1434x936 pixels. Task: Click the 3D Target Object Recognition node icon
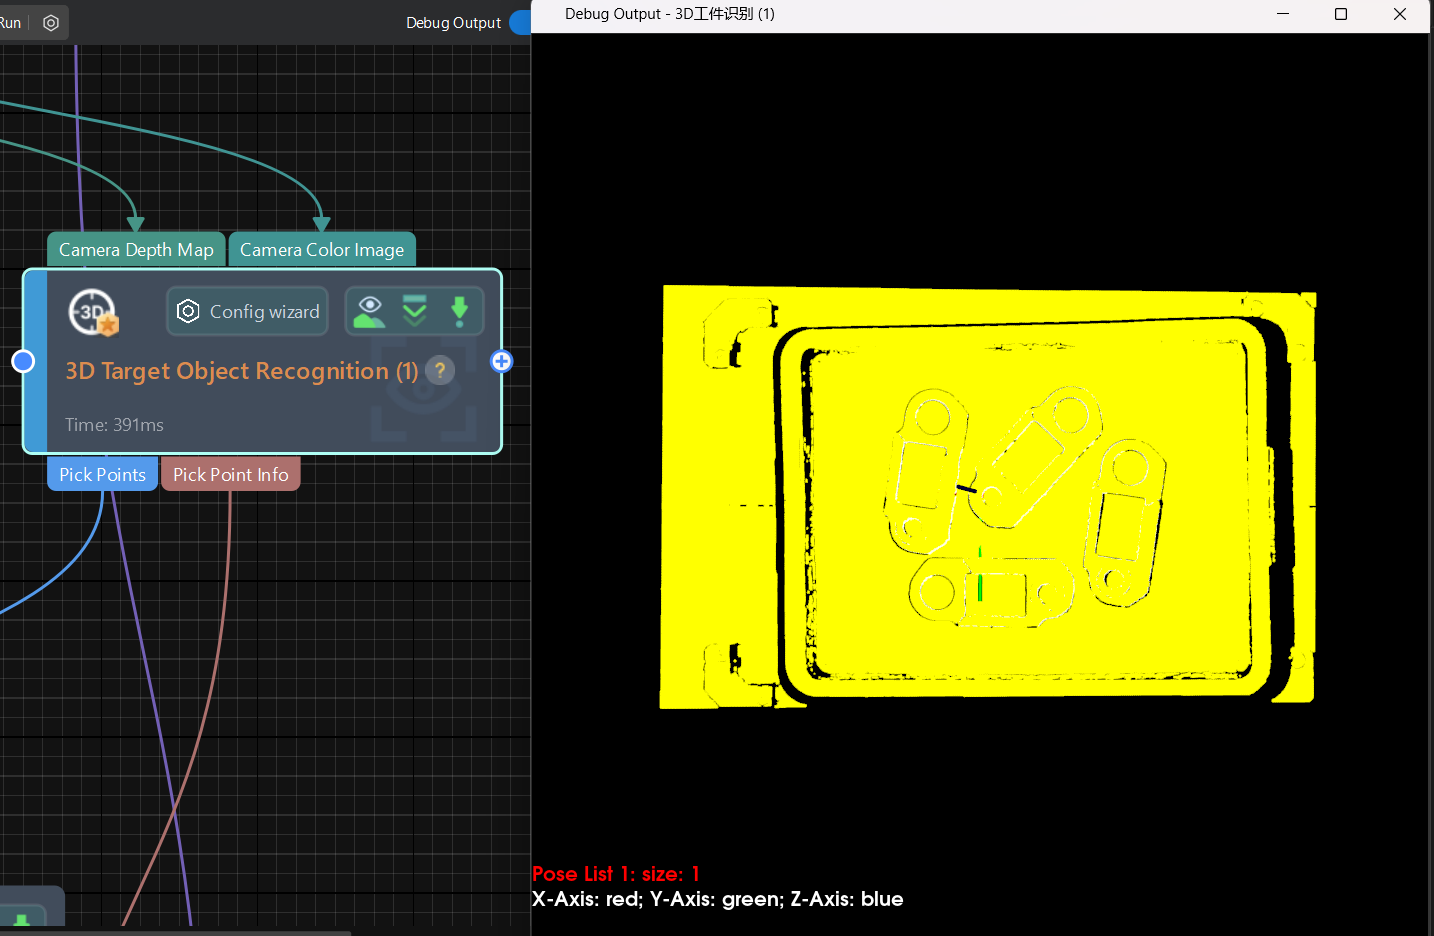[91, 311]
